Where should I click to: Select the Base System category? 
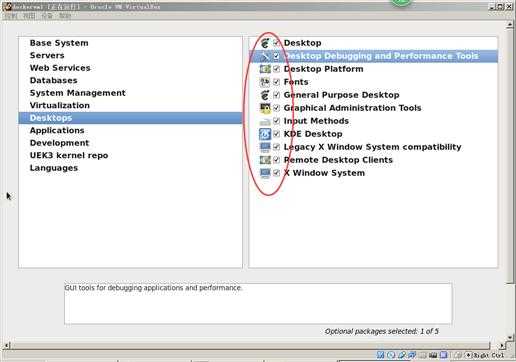tap(130, 43)
